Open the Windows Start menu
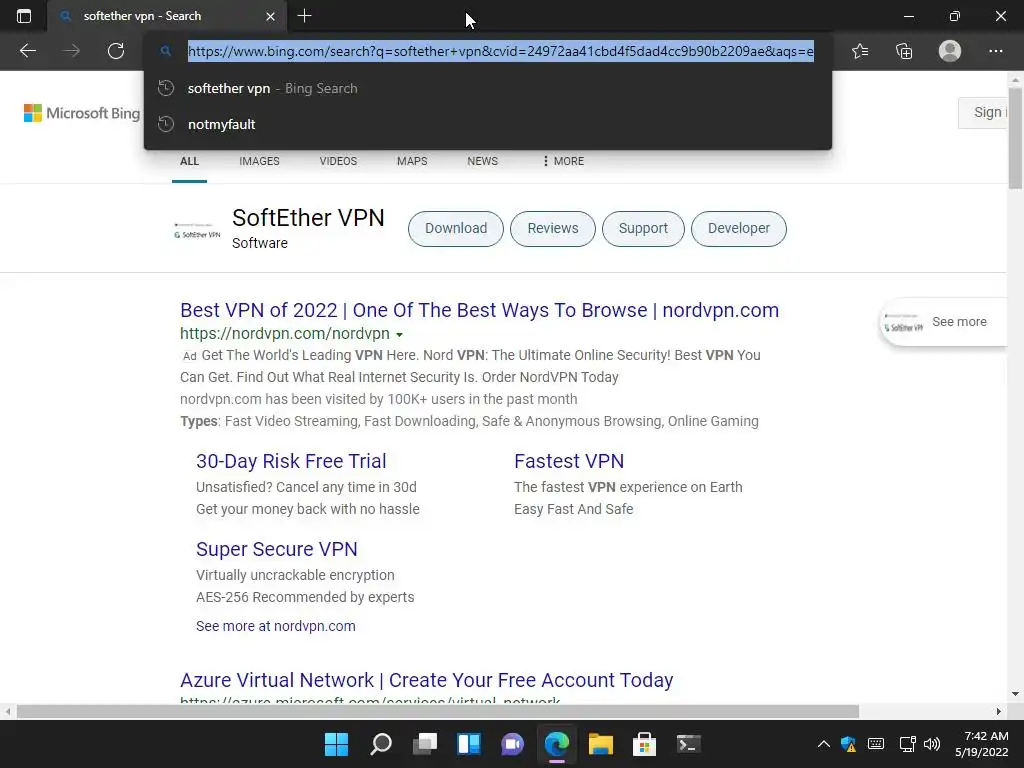Viewport: 1024px width, 768px height. (x=336, y=744)
